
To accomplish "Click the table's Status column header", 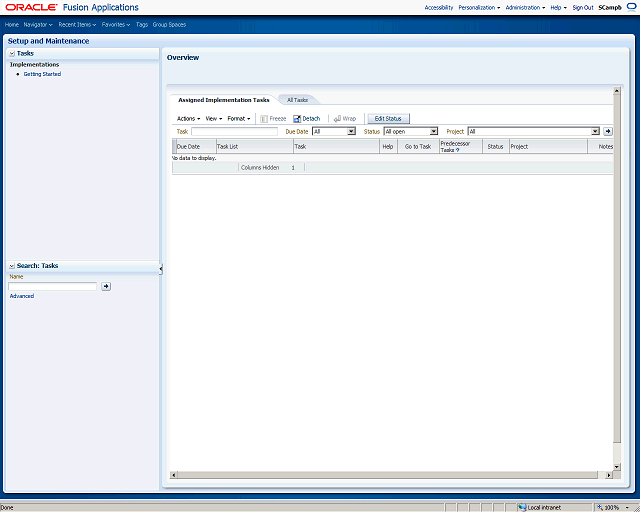I will click(496, 147).
